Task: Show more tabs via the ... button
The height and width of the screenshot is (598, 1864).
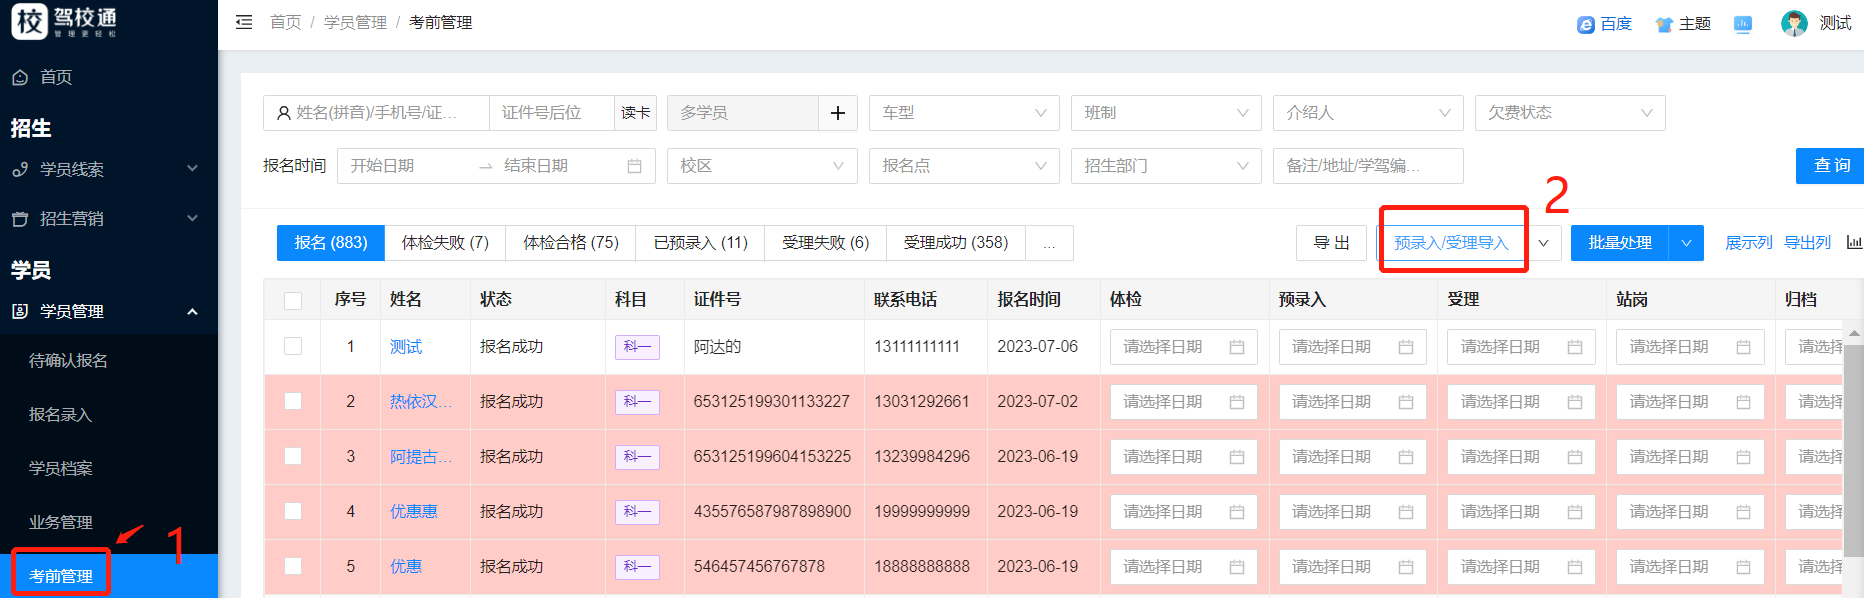Action: [x=1049, y=243]
